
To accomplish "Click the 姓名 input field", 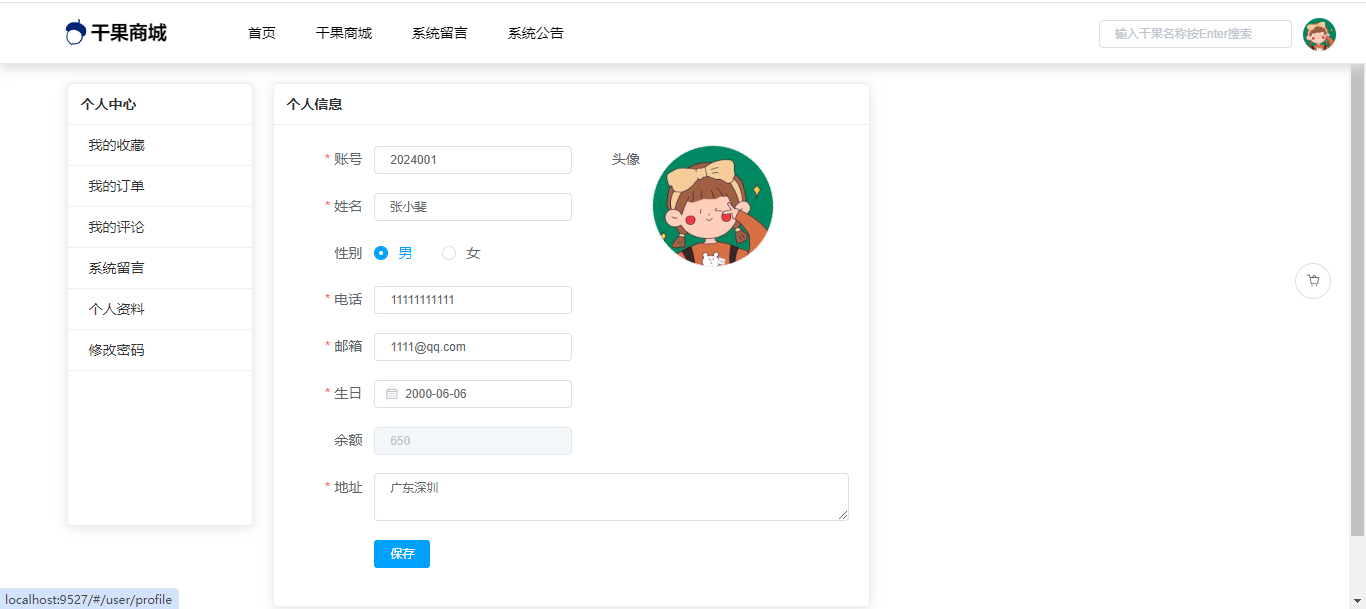I will coord(473,207).
